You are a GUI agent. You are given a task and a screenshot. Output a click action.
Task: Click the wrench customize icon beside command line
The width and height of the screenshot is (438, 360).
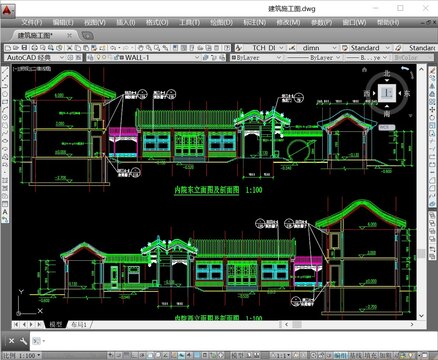tap(23, 341)
